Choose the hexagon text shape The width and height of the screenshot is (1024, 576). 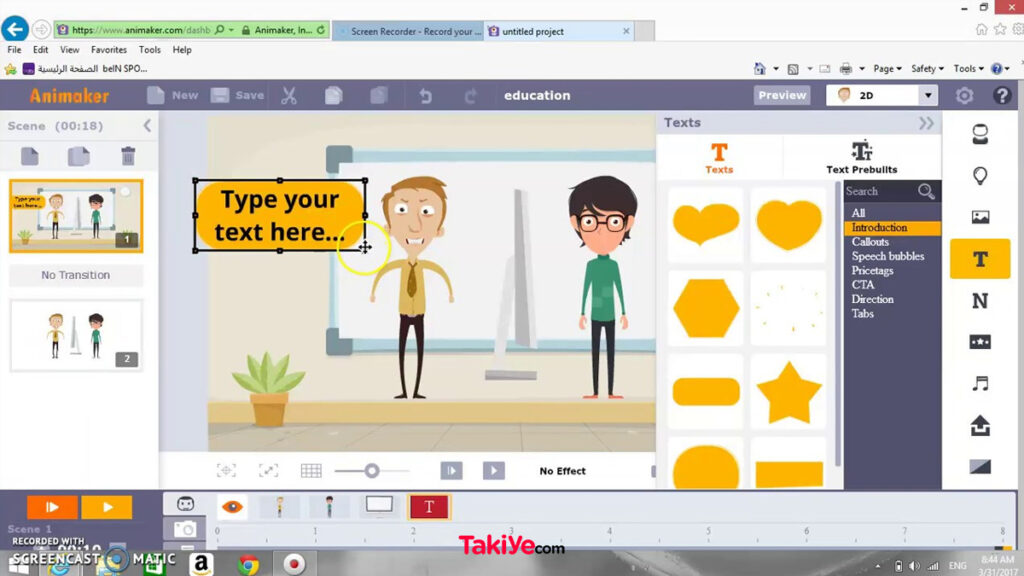(x=706, y=308)
